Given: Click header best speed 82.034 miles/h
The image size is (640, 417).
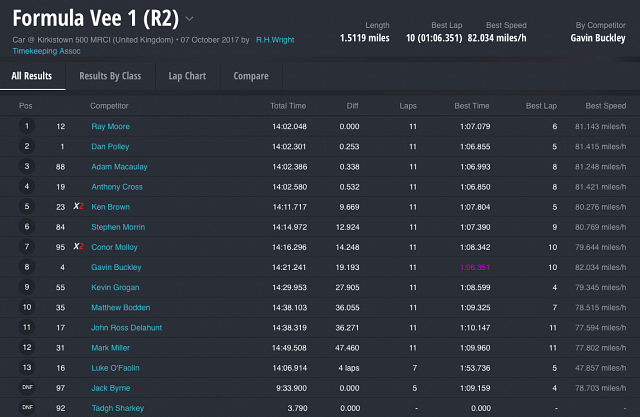Looking at the screenshot, I should [x=497, y=38].
